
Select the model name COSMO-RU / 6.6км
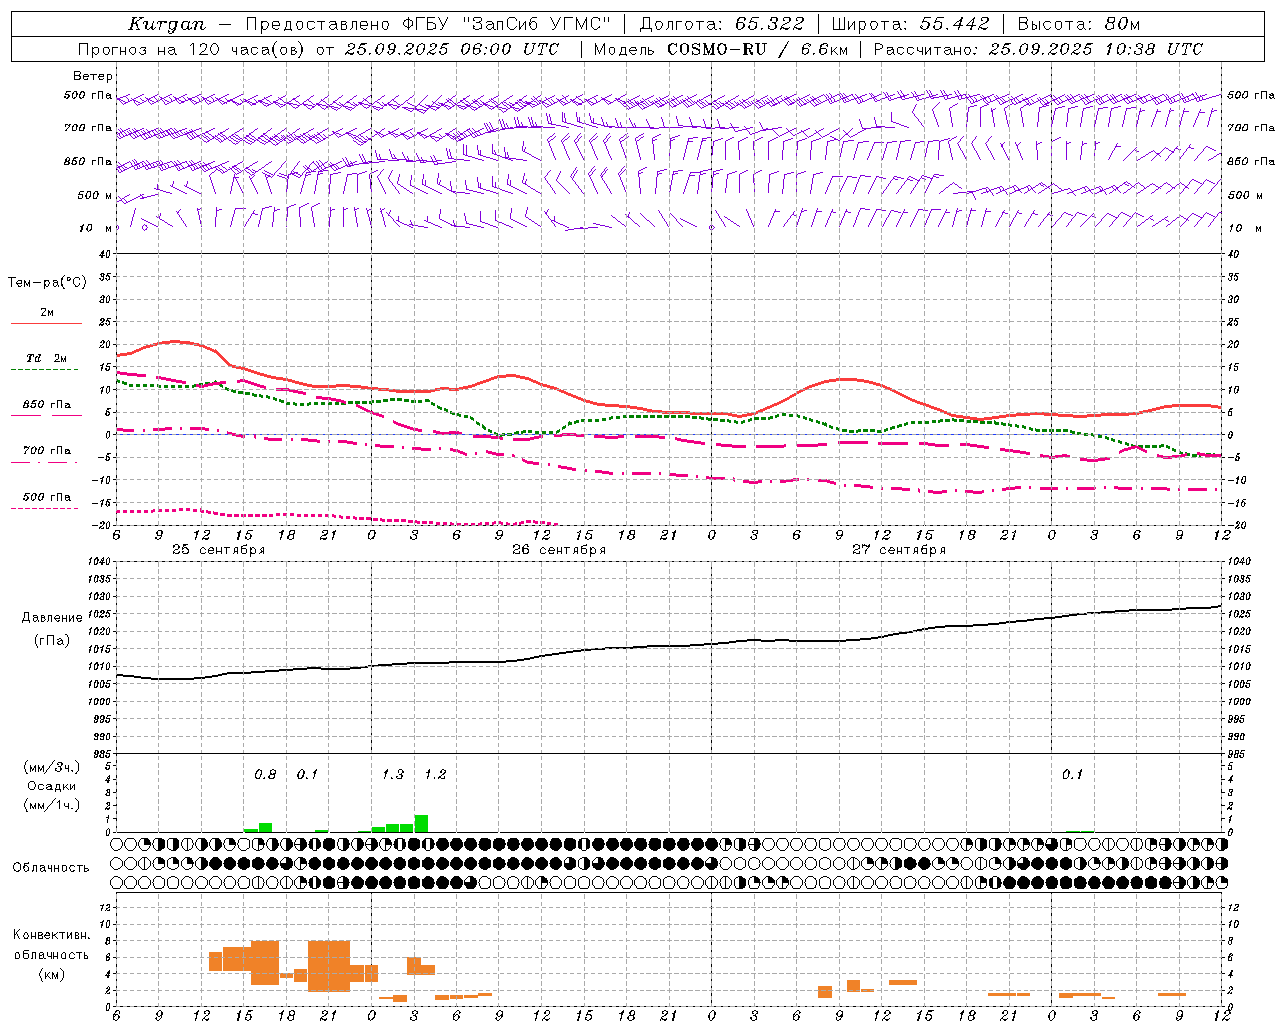click(x=757, y=49)
